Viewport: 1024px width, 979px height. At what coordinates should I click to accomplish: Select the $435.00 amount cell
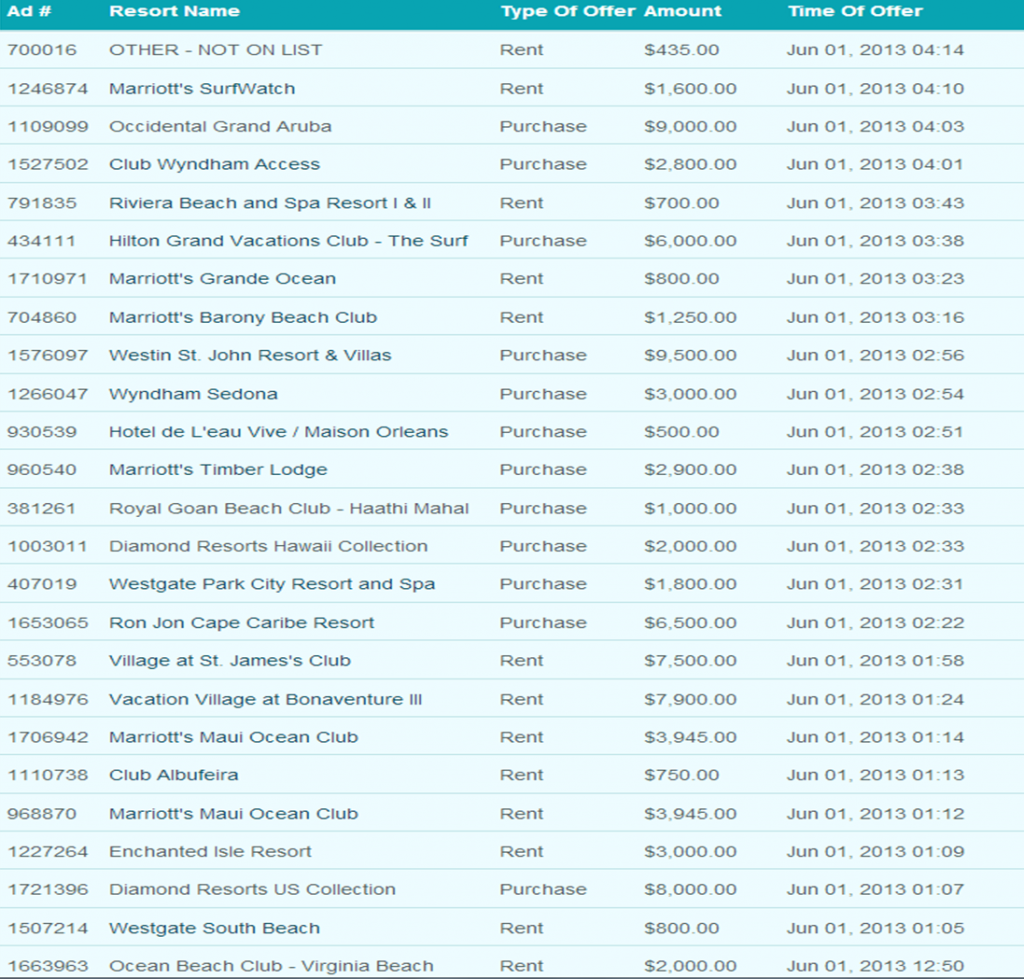[x=681, y=50]
